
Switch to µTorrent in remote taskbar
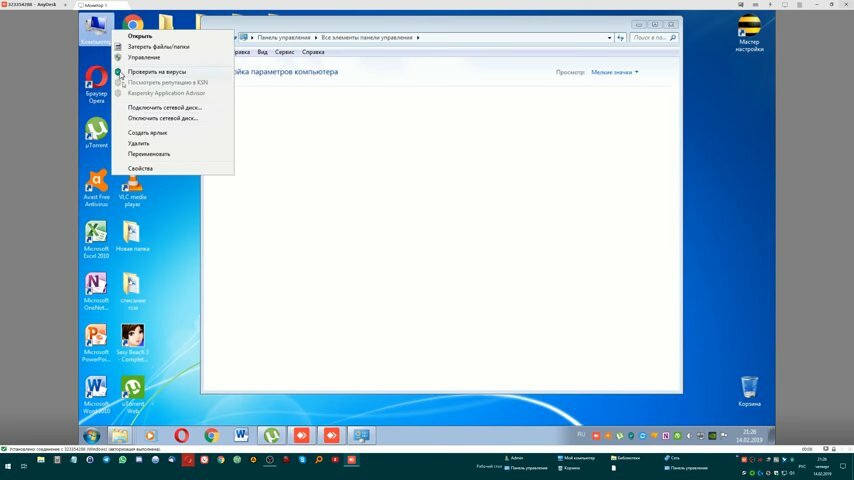click(x=271, y=435)
